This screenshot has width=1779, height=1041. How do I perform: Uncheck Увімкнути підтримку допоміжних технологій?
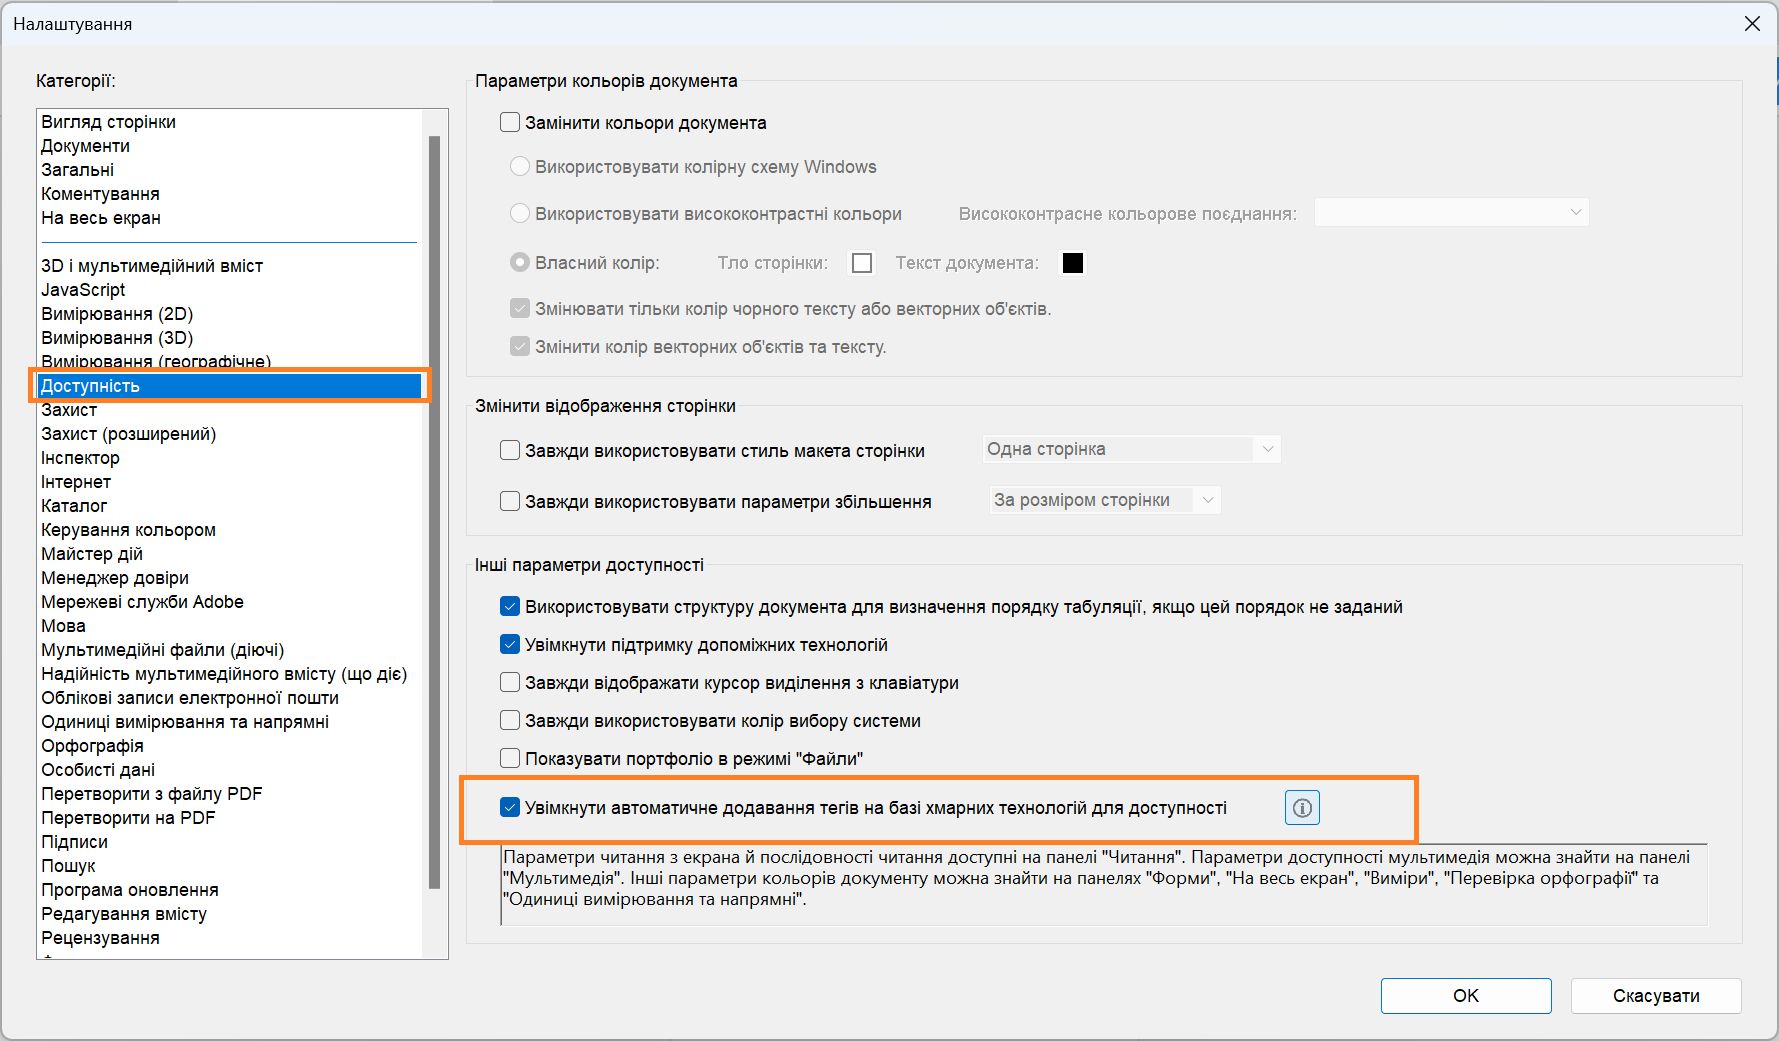[x=510, y=644]
